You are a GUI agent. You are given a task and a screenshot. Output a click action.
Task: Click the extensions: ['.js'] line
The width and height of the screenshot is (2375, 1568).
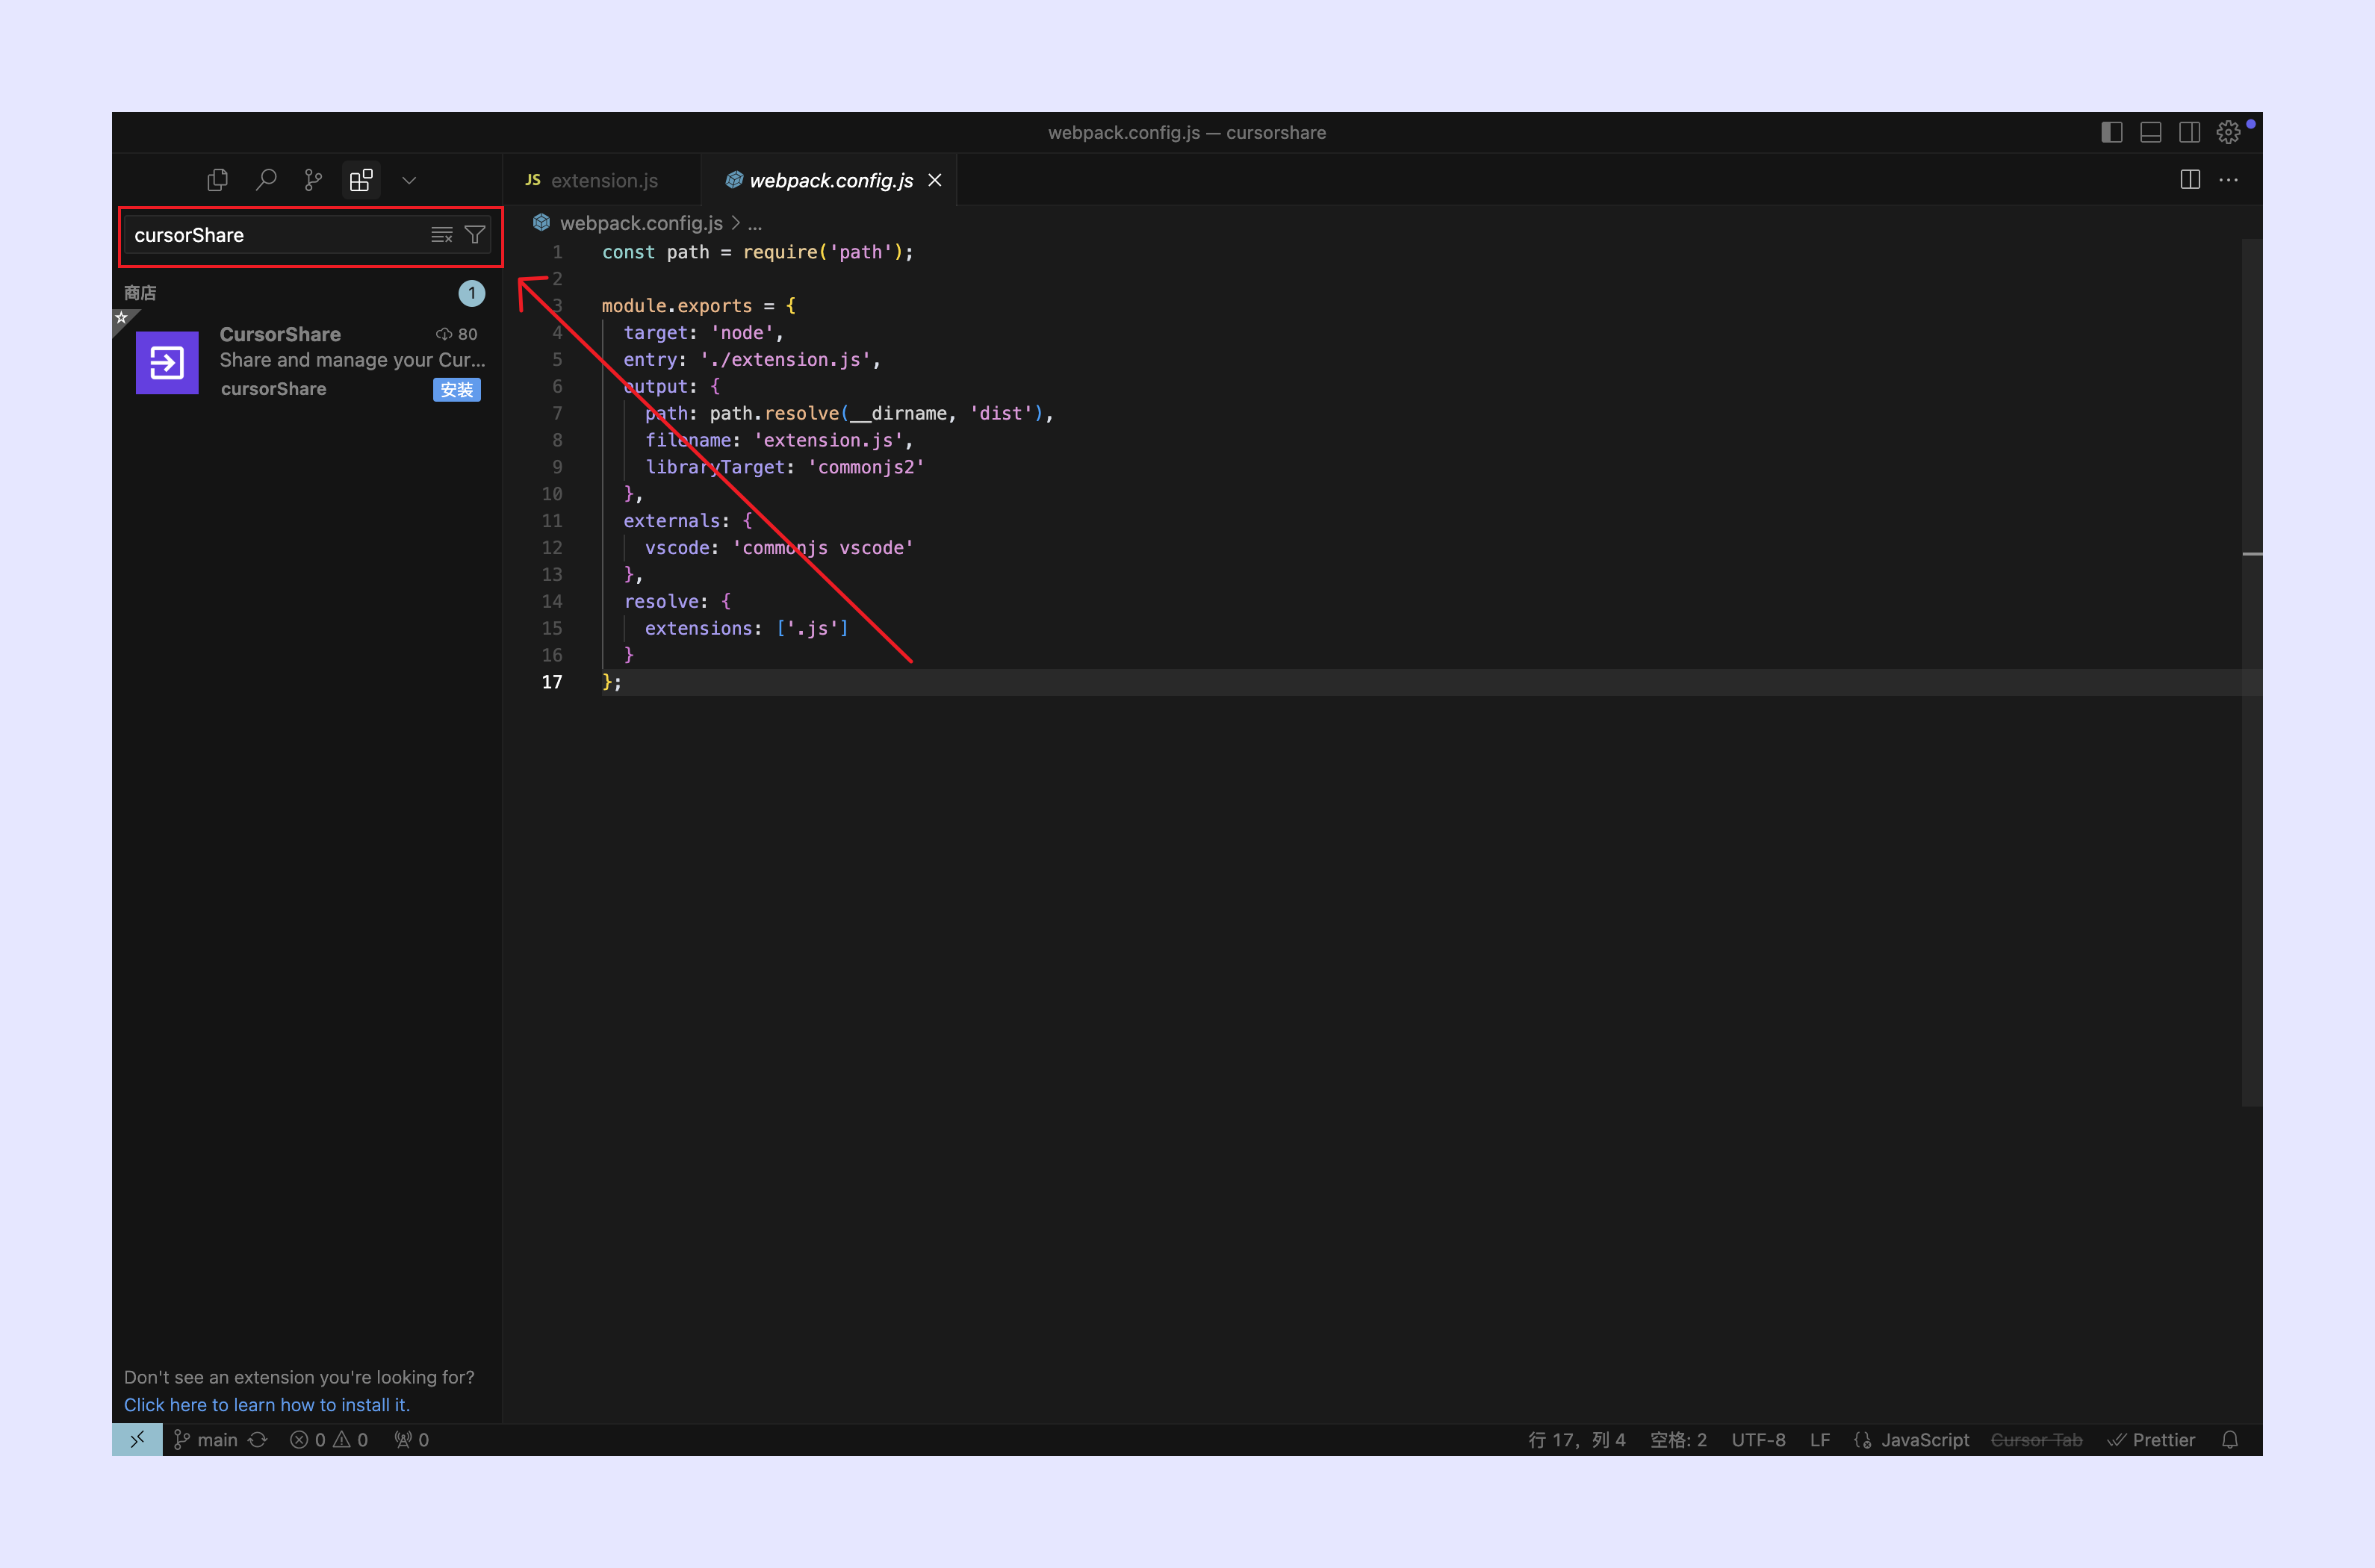746,628
